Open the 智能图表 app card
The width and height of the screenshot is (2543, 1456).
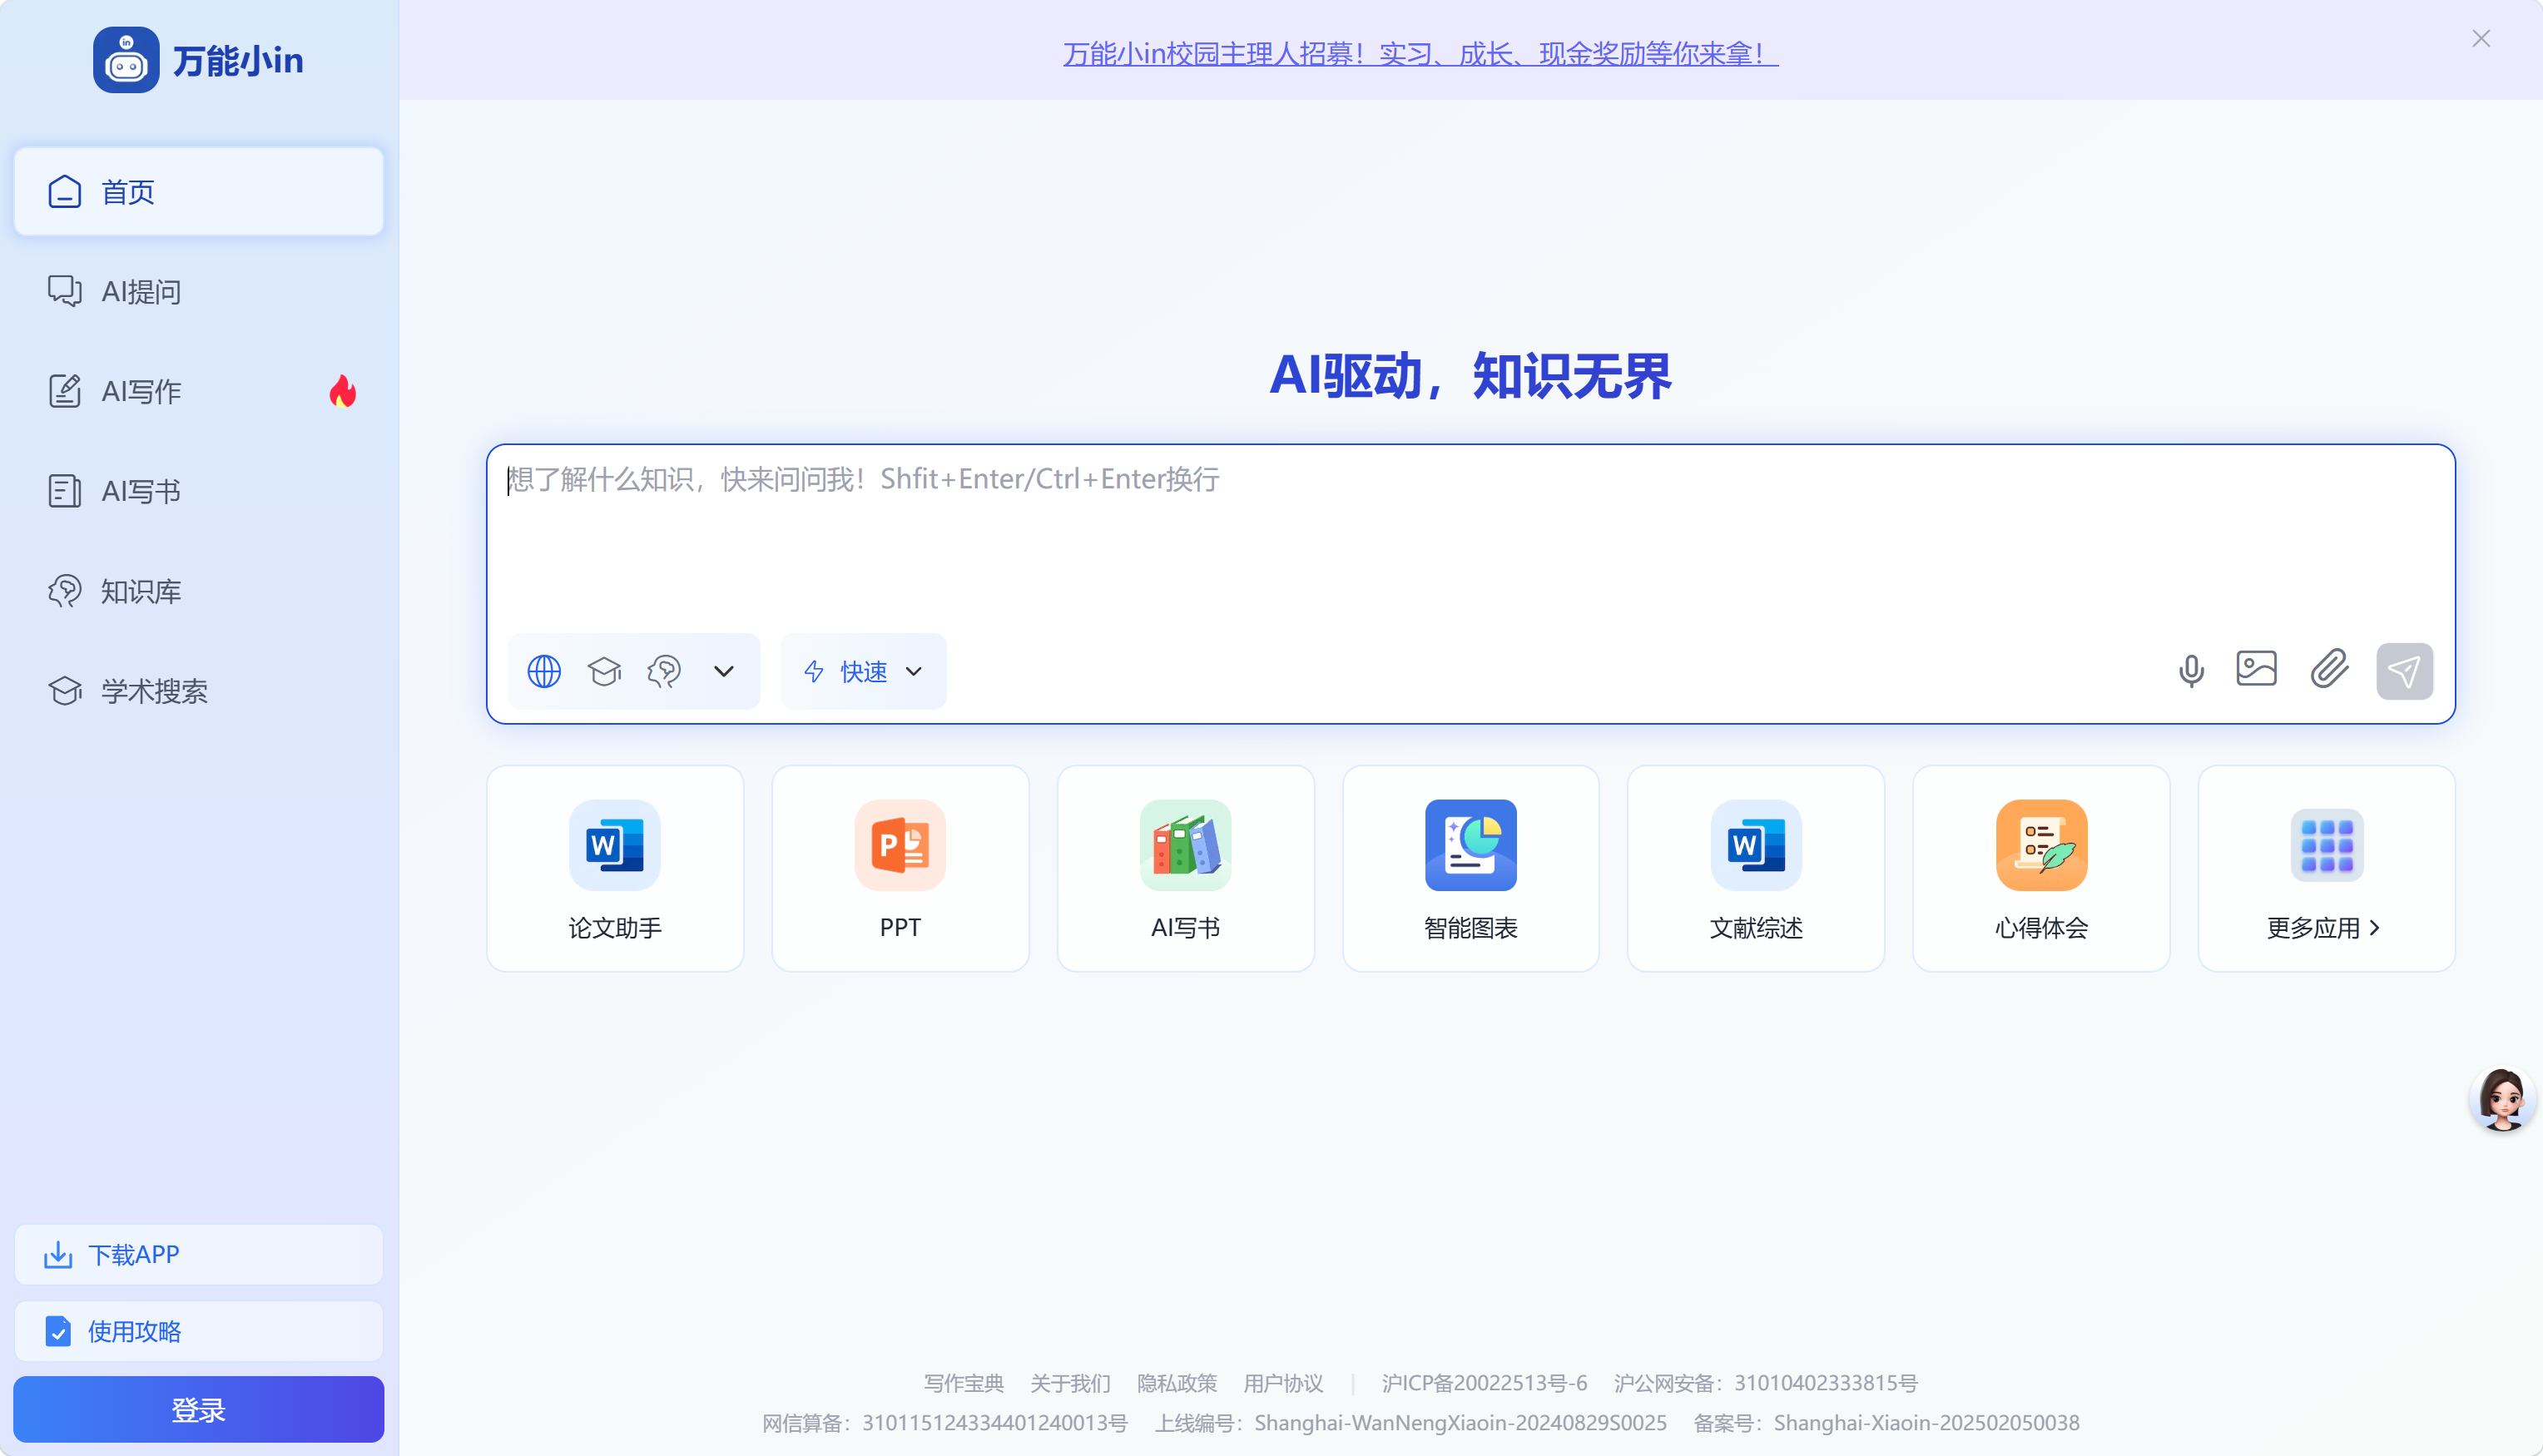pos(1470,868)
